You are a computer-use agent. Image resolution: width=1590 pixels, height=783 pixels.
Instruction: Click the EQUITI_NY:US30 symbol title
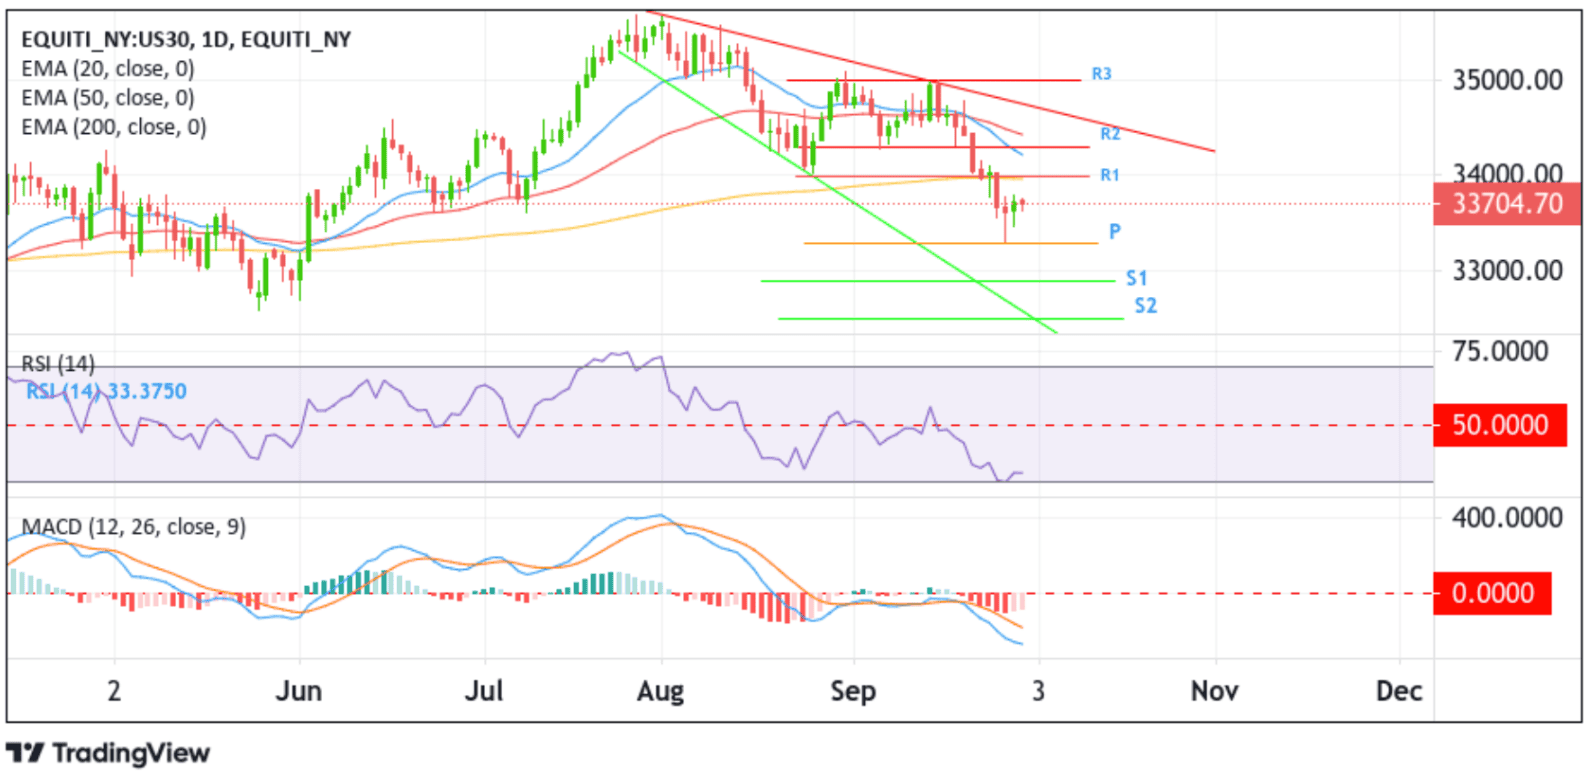click(x=186, y=40)
